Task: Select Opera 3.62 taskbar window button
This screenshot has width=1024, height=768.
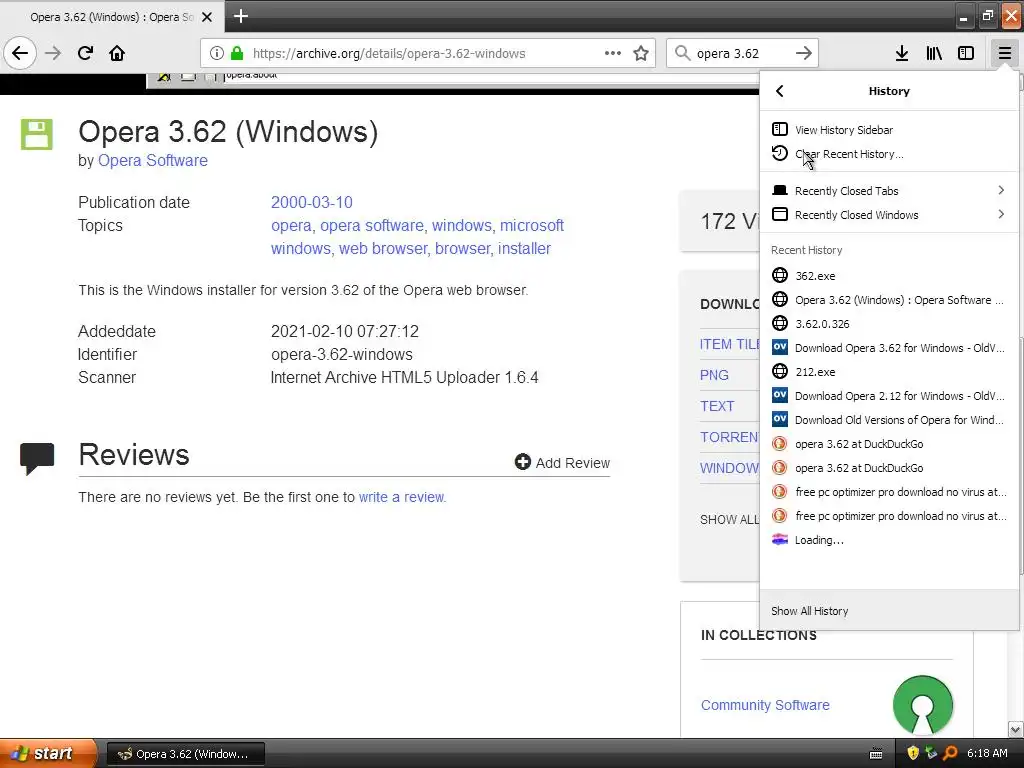Action: pyautogui.click(x=186, y=754)
